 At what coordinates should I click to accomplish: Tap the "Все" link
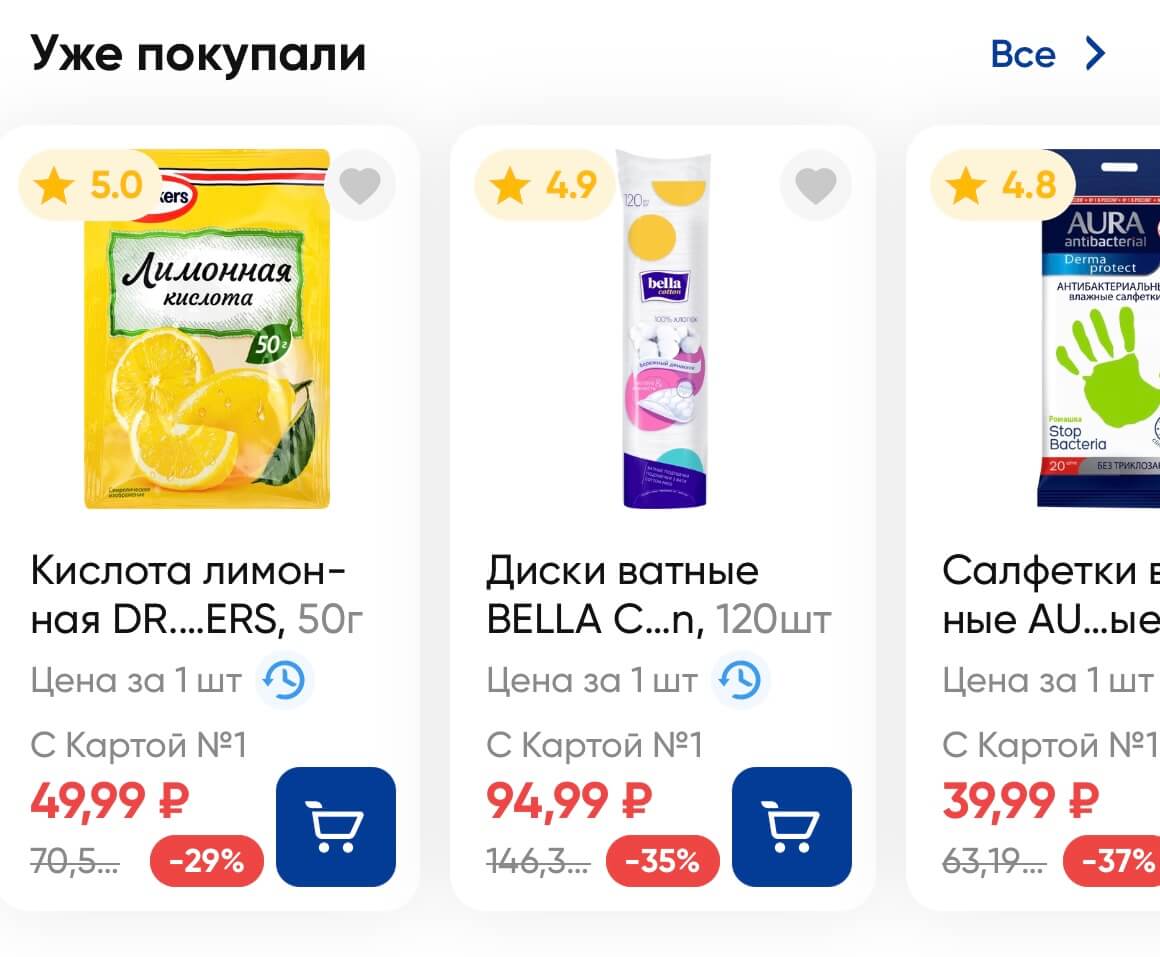click(1023, 54)
